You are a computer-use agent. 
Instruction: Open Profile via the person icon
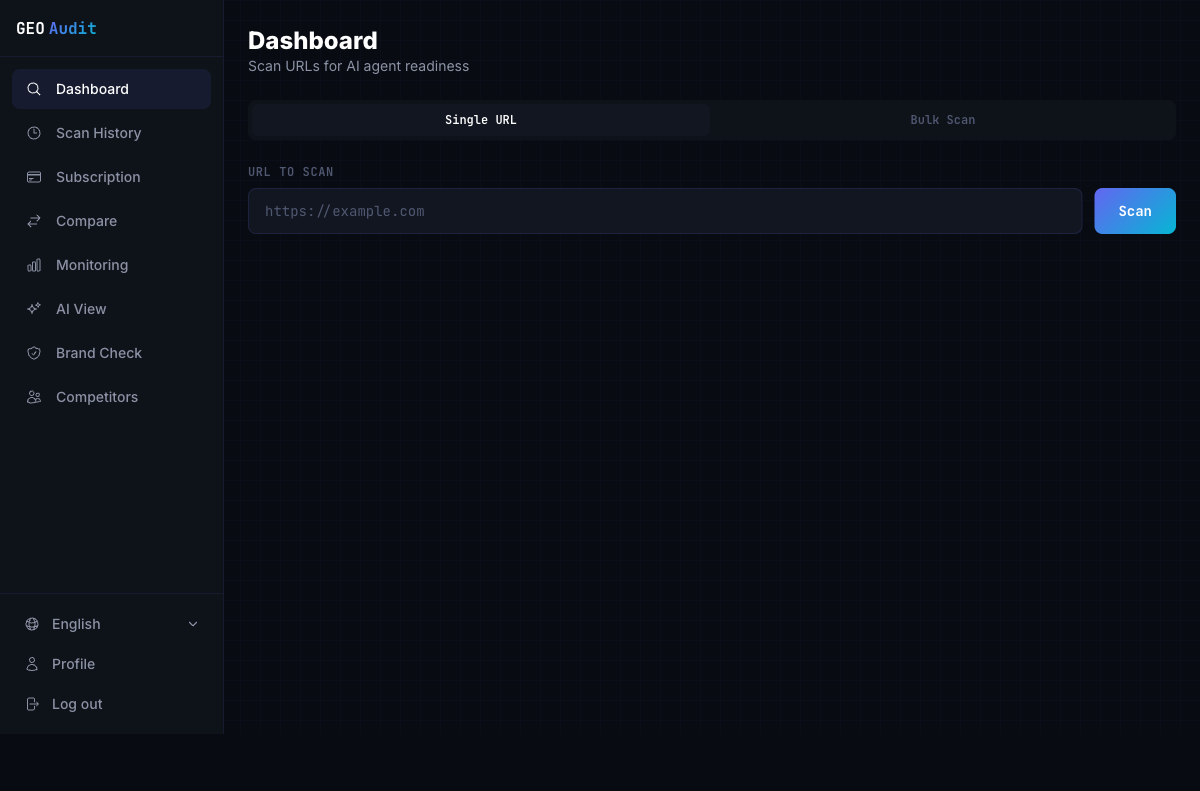(x=31, y=664)
